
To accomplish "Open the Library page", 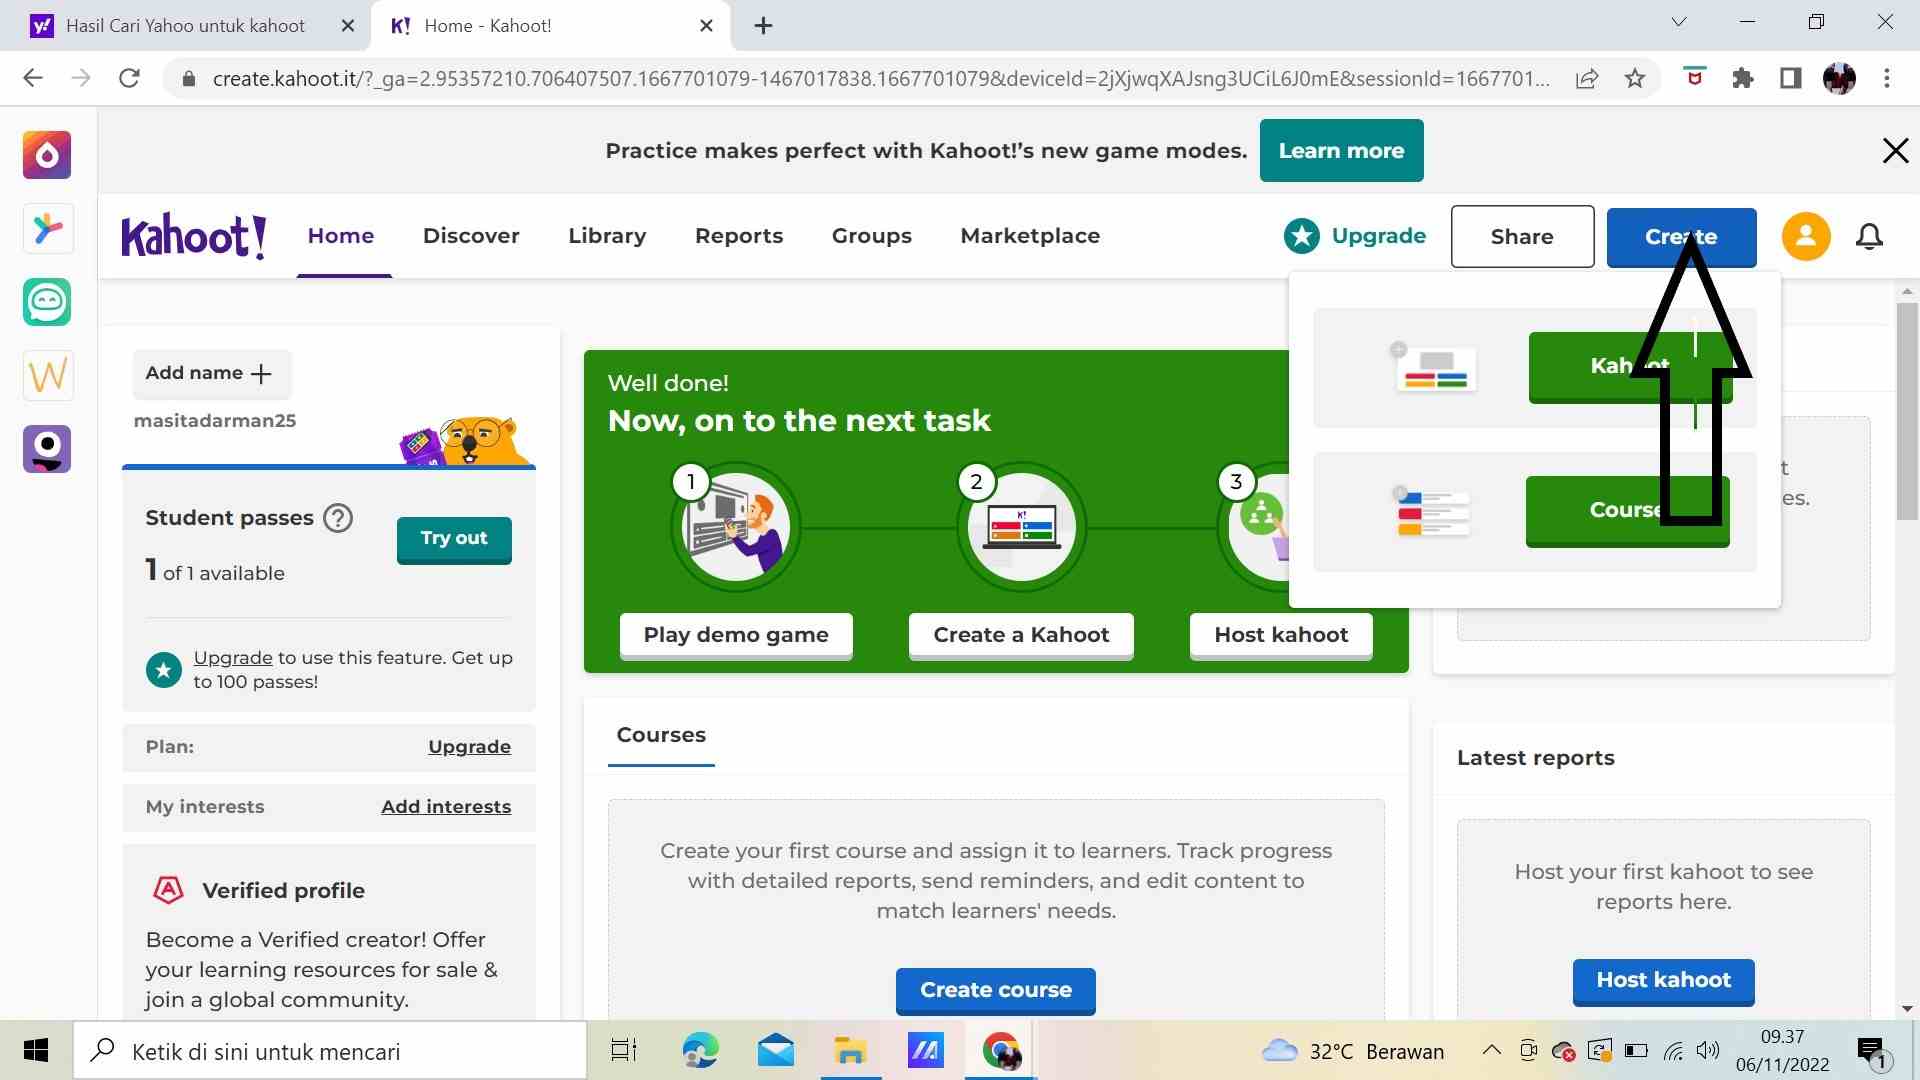I will (x=607, y=236).
